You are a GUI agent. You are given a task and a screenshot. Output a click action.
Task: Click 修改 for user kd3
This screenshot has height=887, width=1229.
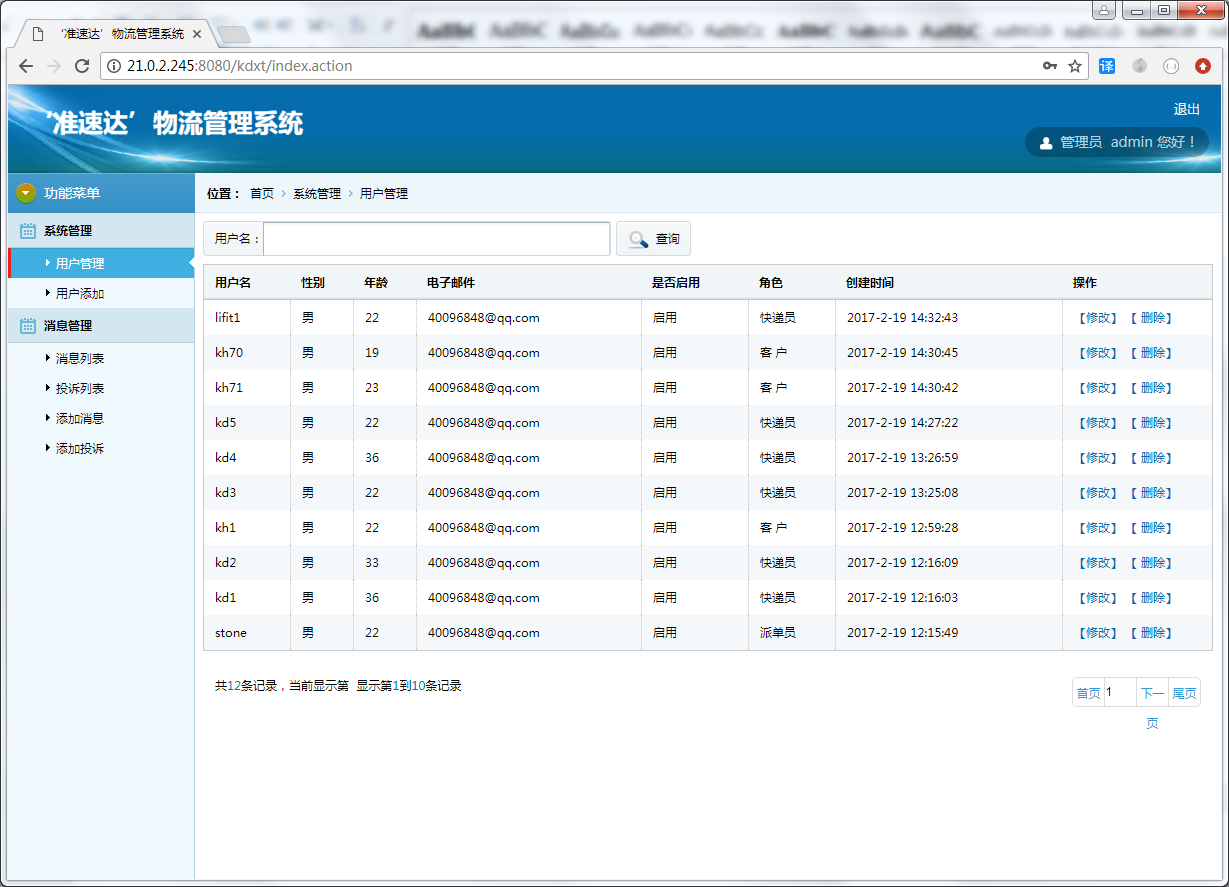click(1097, 492)
